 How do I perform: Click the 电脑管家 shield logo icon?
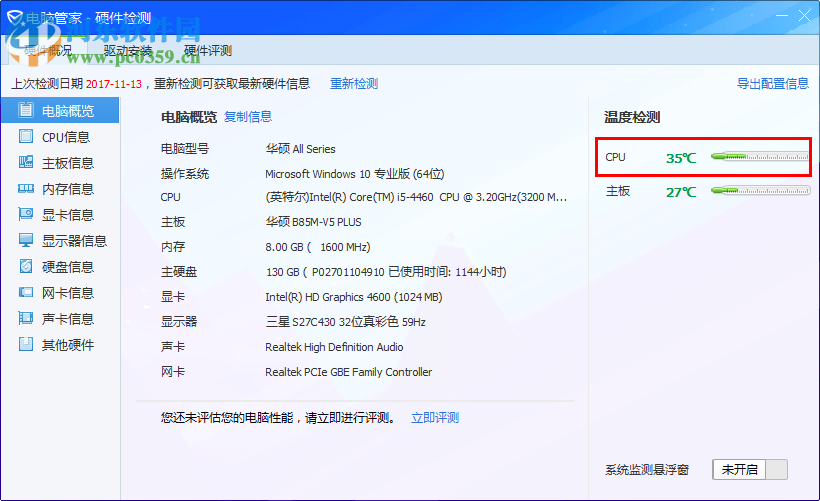click(x=15, y=18)
